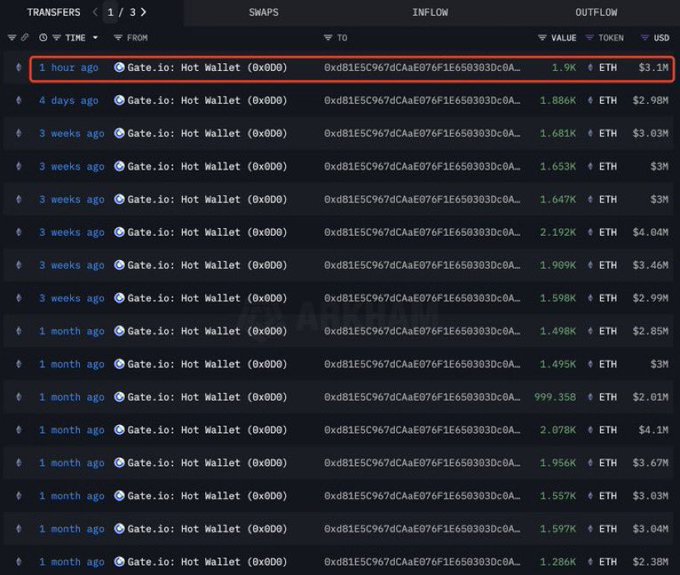The height and width of the screenshot is (575, 680).
Task: Open recipient address on the 1.286K row
Action: (x=422, y=562)
